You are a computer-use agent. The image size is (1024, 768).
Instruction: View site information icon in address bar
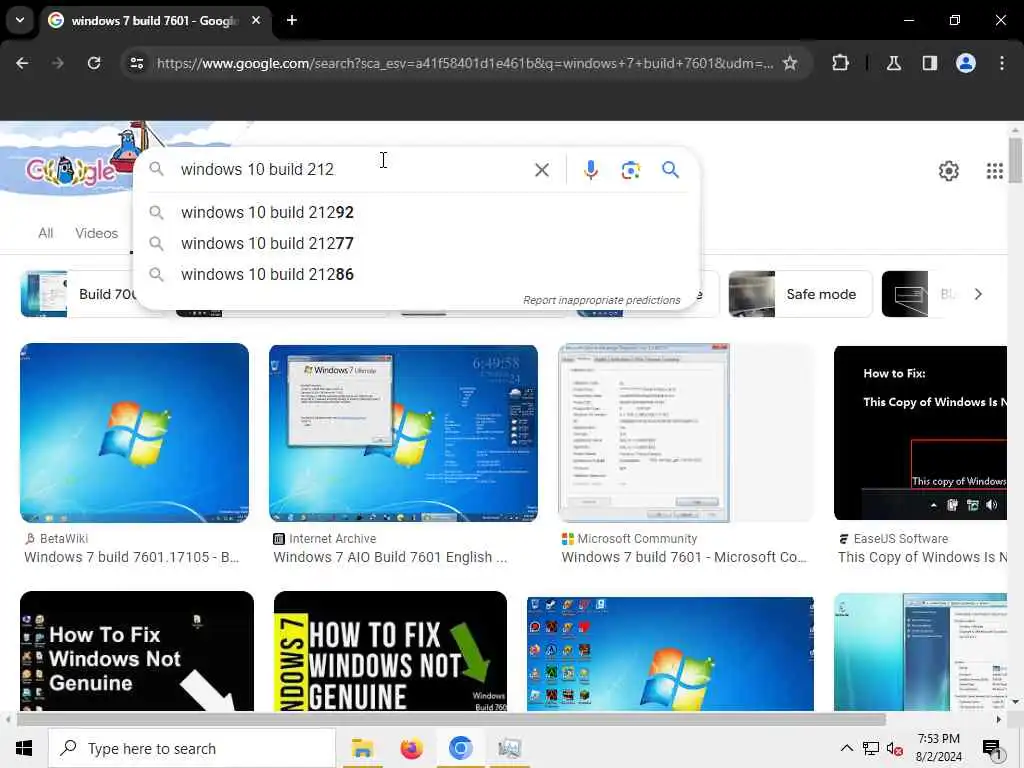136,63
